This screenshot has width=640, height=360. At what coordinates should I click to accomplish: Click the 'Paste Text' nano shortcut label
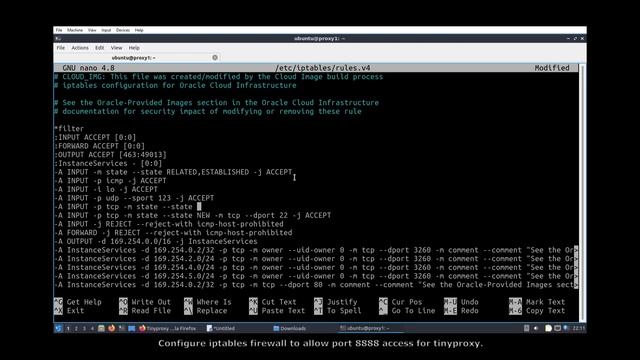pos(283,311)
